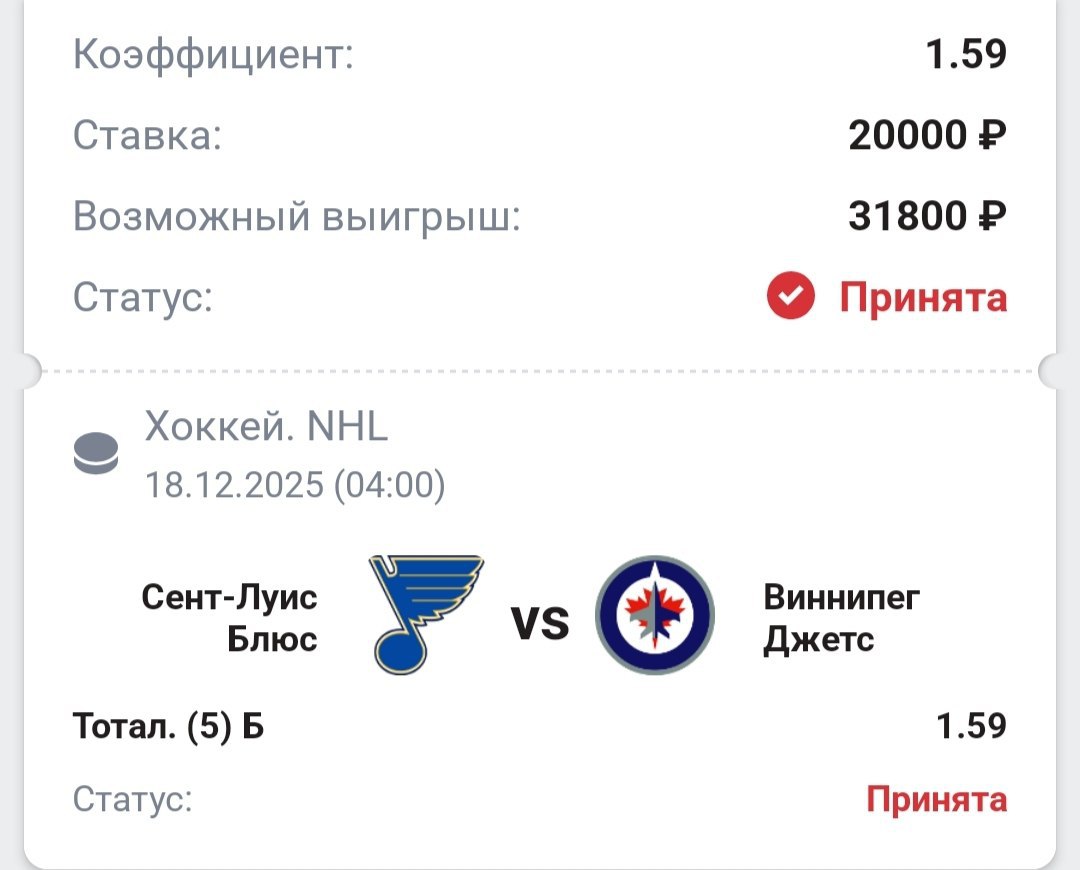1080x870 pixels.
Task: Click the Тотал. (5) Б bet selection
Action: [168, 726]
